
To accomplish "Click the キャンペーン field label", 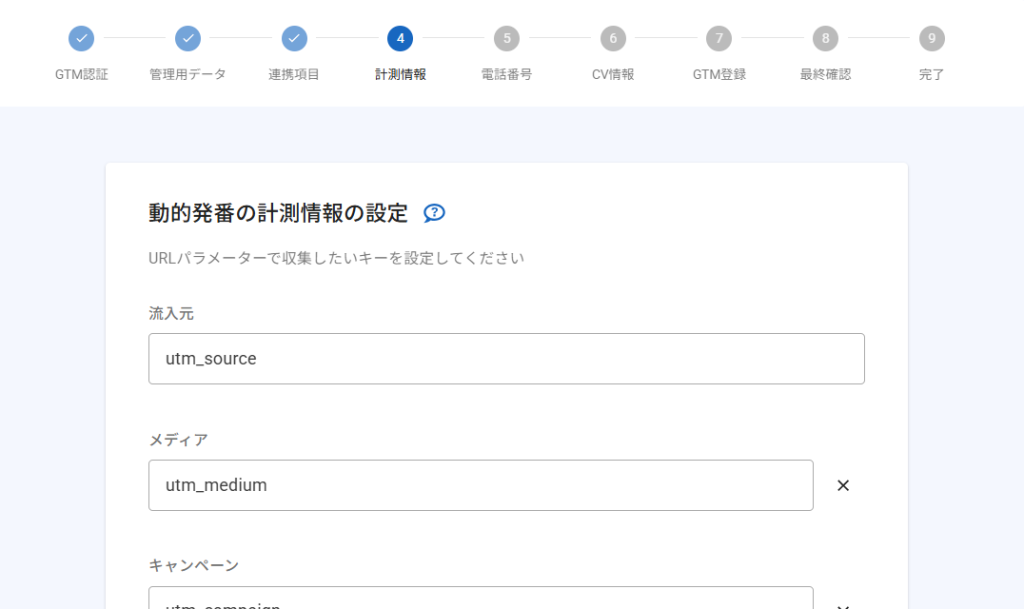I will coord(194,566).
